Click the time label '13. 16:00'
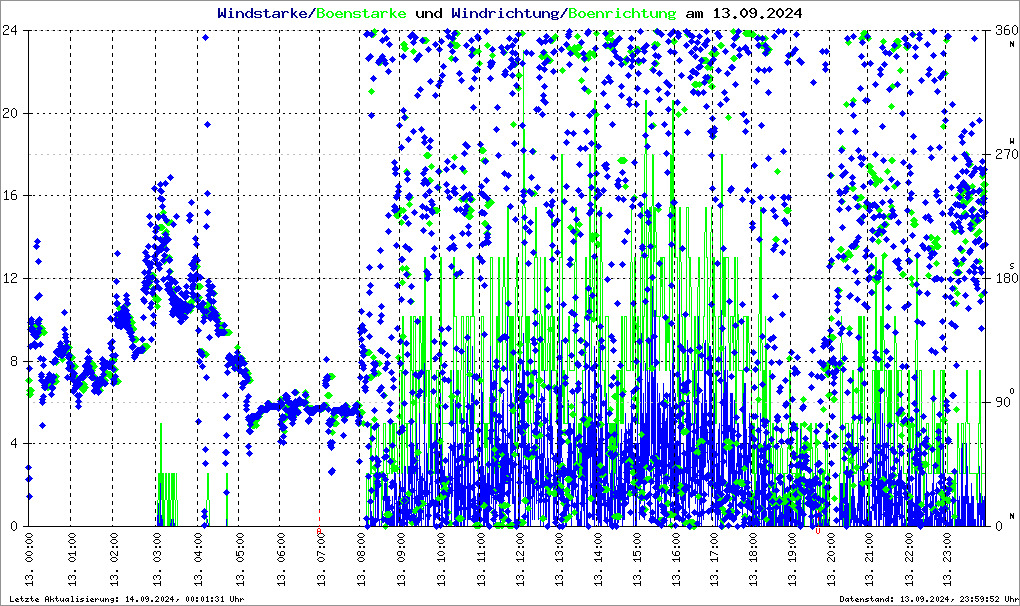Image resolution: width=1020 pixels, height=606 pixels. click(677, 560)
